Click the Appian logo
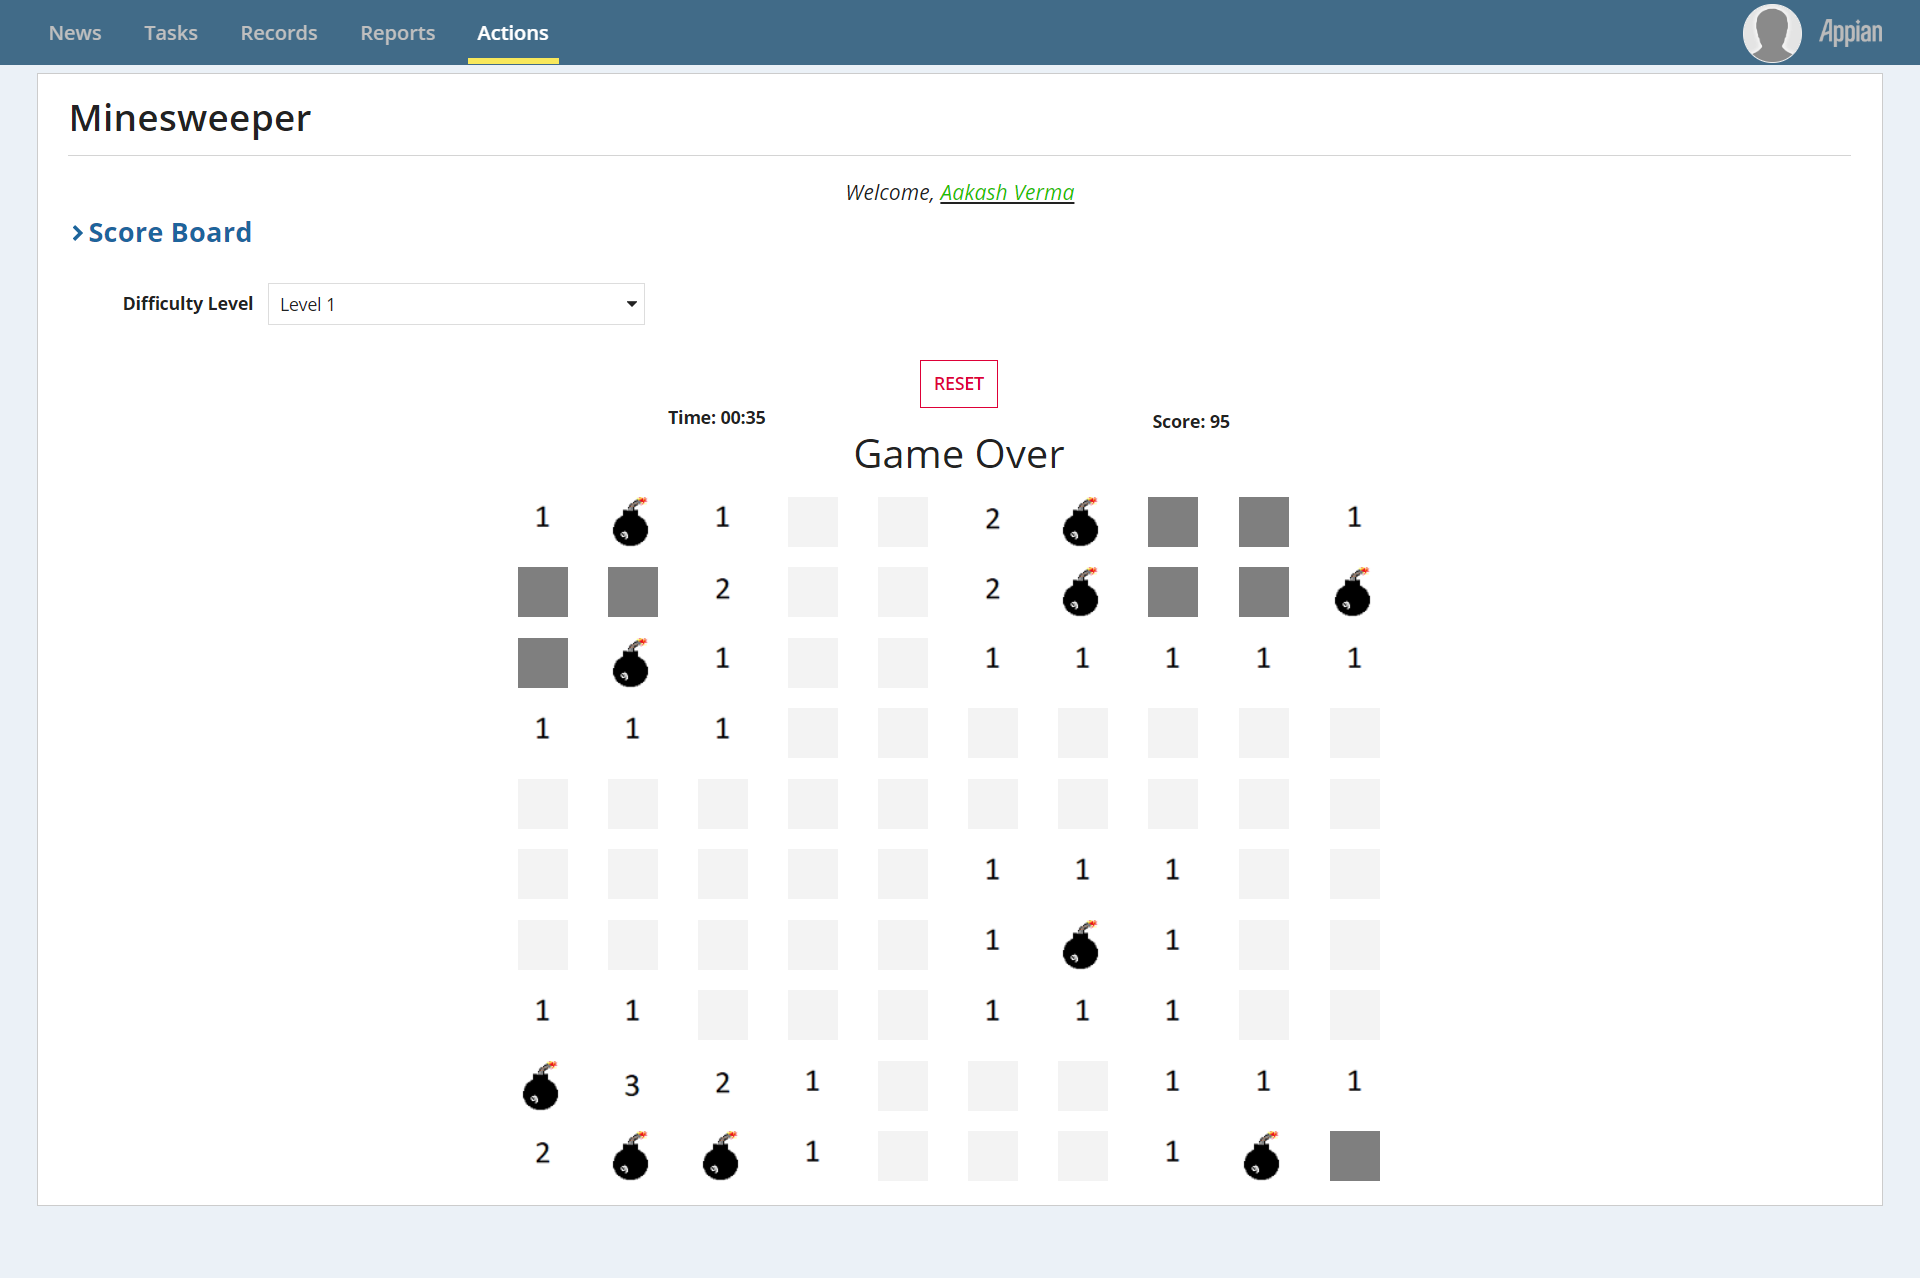This screenshot has height=1278, width=1920. (x=1850, y=32)
